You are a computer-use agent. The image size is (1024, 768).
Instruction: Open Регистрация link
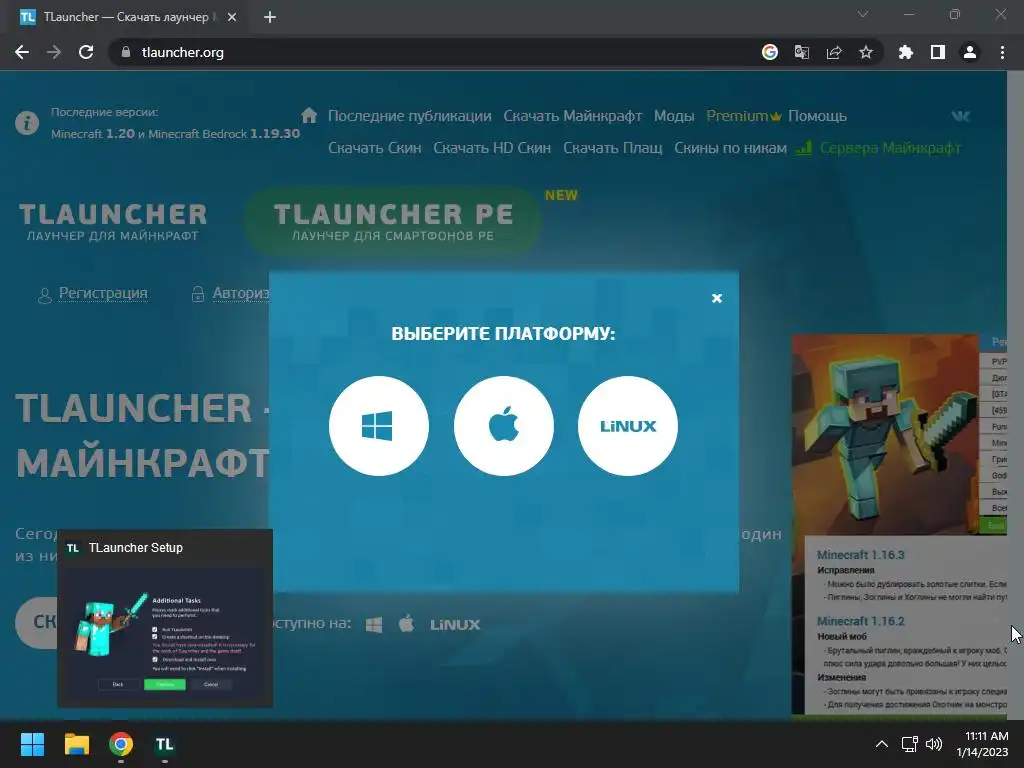93,294
